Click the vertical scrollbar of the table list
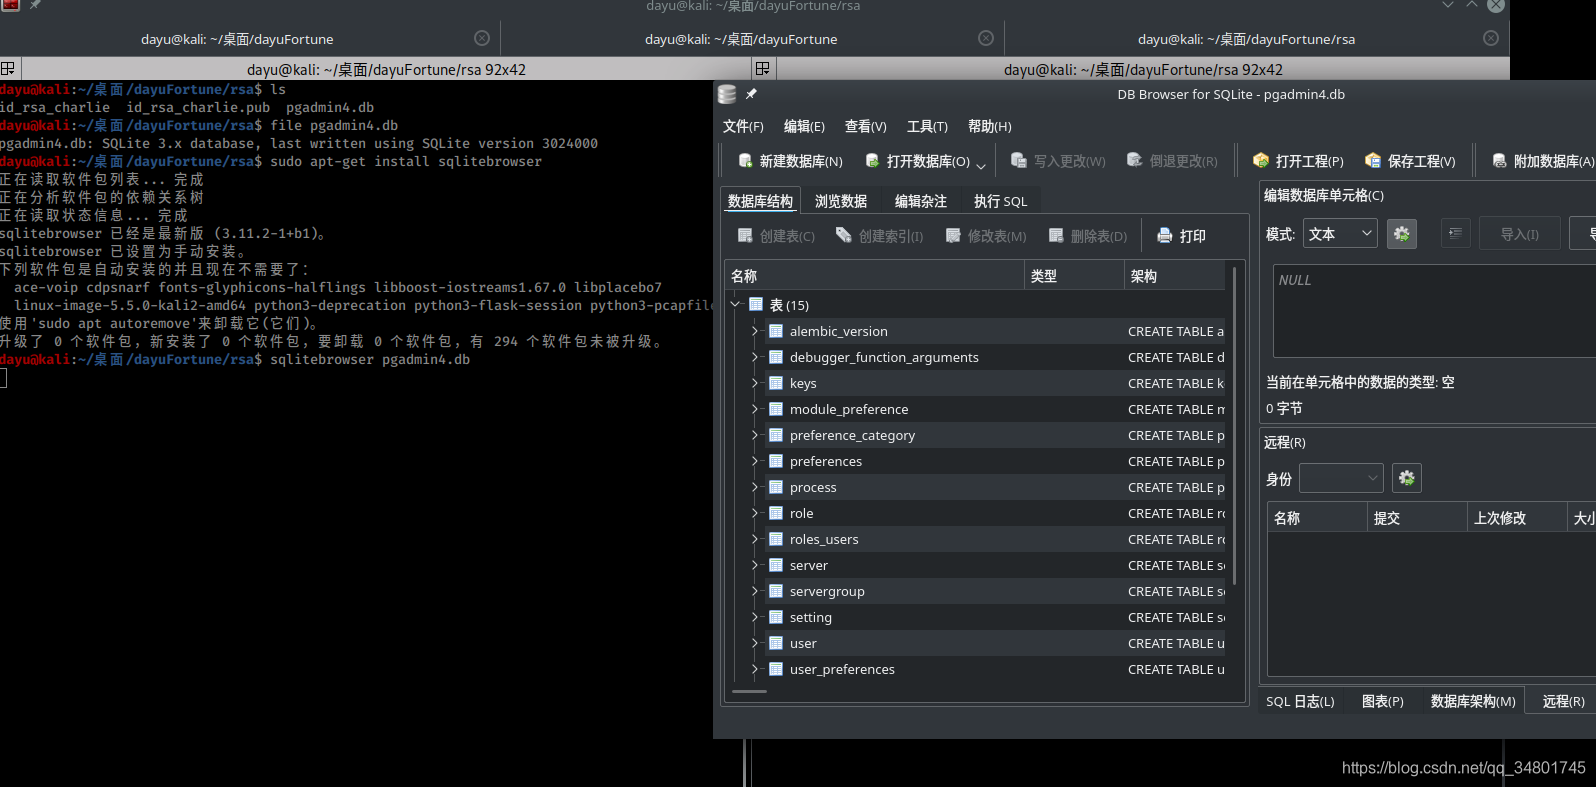This screenshot has width=1596, height=787. point(1235,425)
